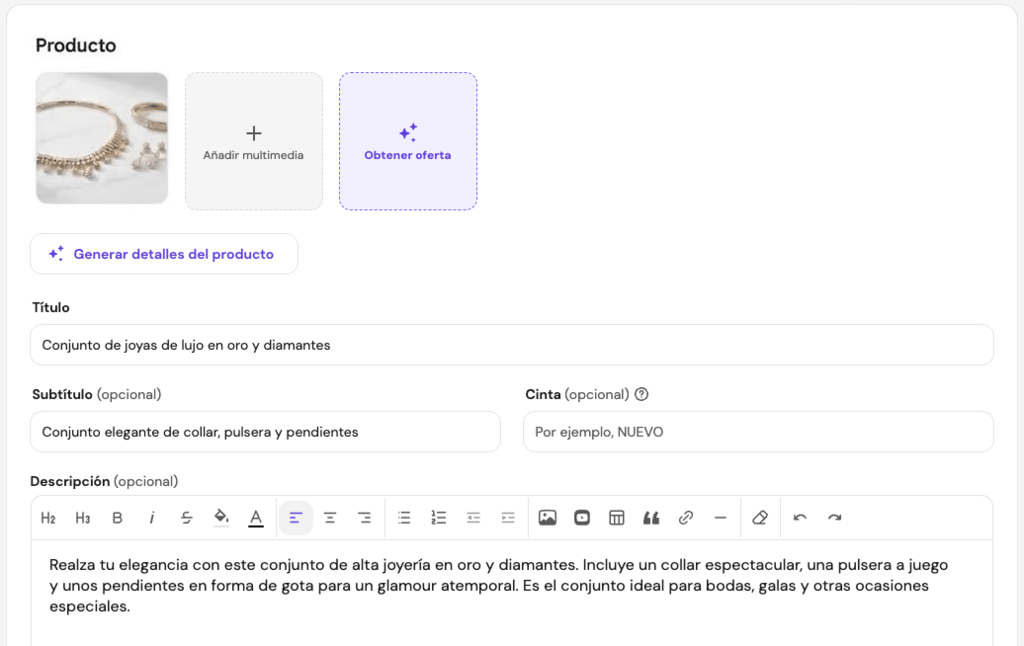Open the highlight fill color tool
Screen dimensions: 1024x646
(221, 518)
